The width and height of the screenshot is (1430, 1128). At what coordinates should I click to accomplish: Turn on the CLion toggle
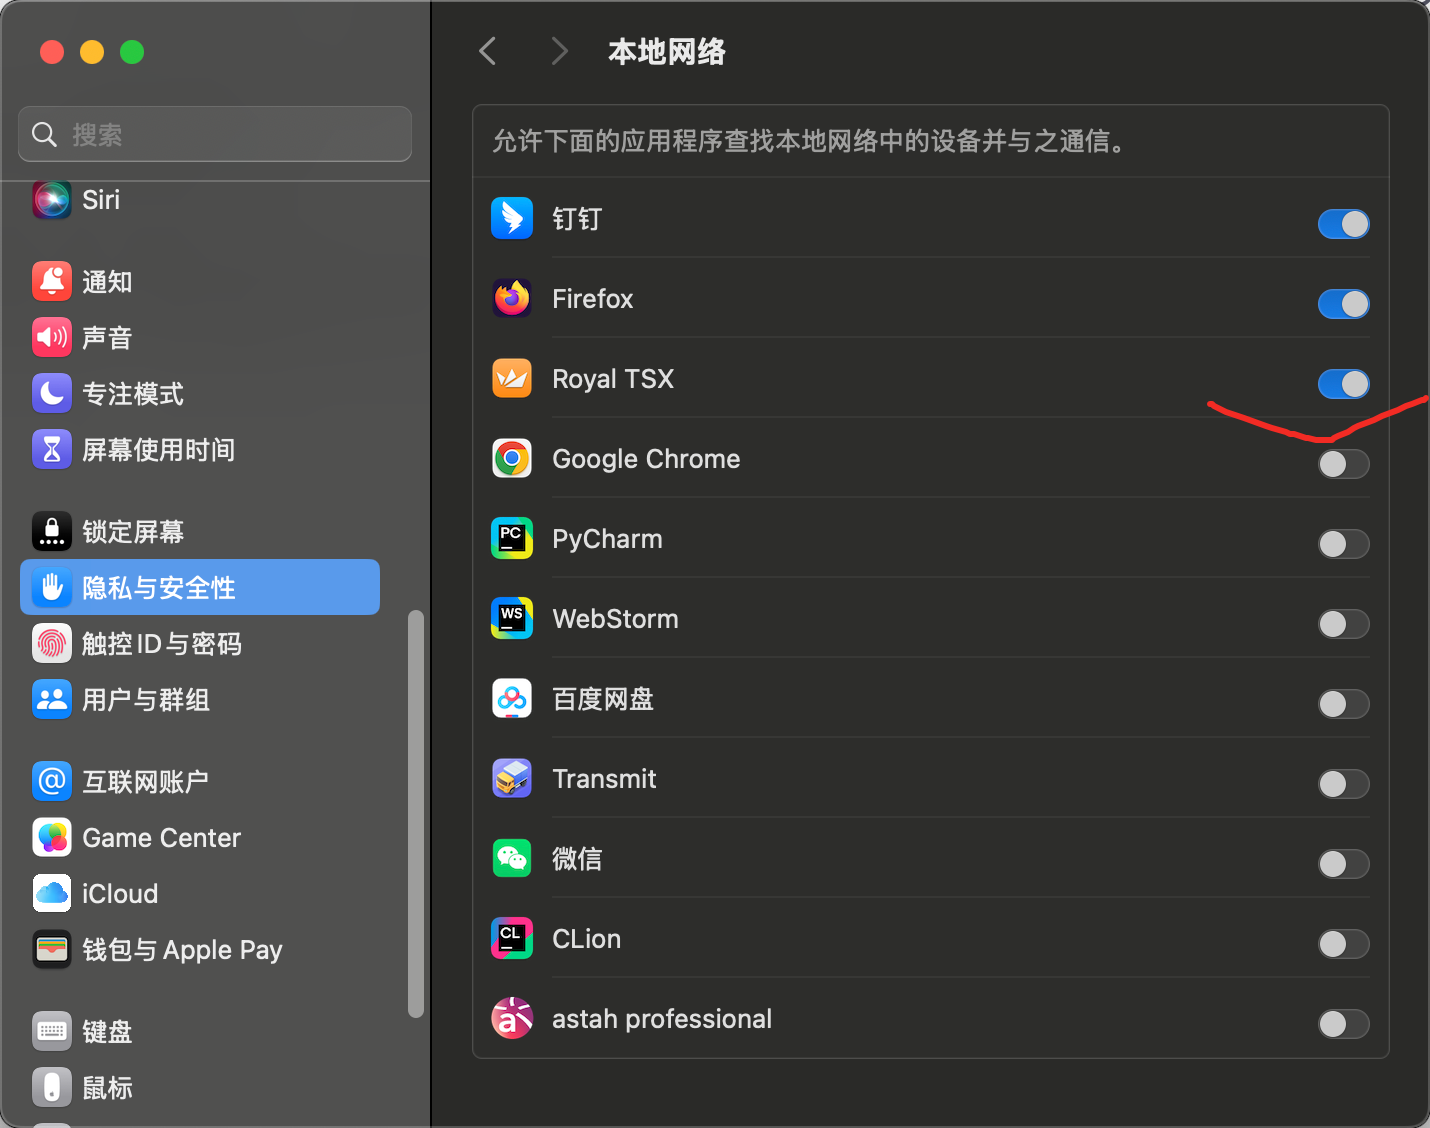(1343, 944)
